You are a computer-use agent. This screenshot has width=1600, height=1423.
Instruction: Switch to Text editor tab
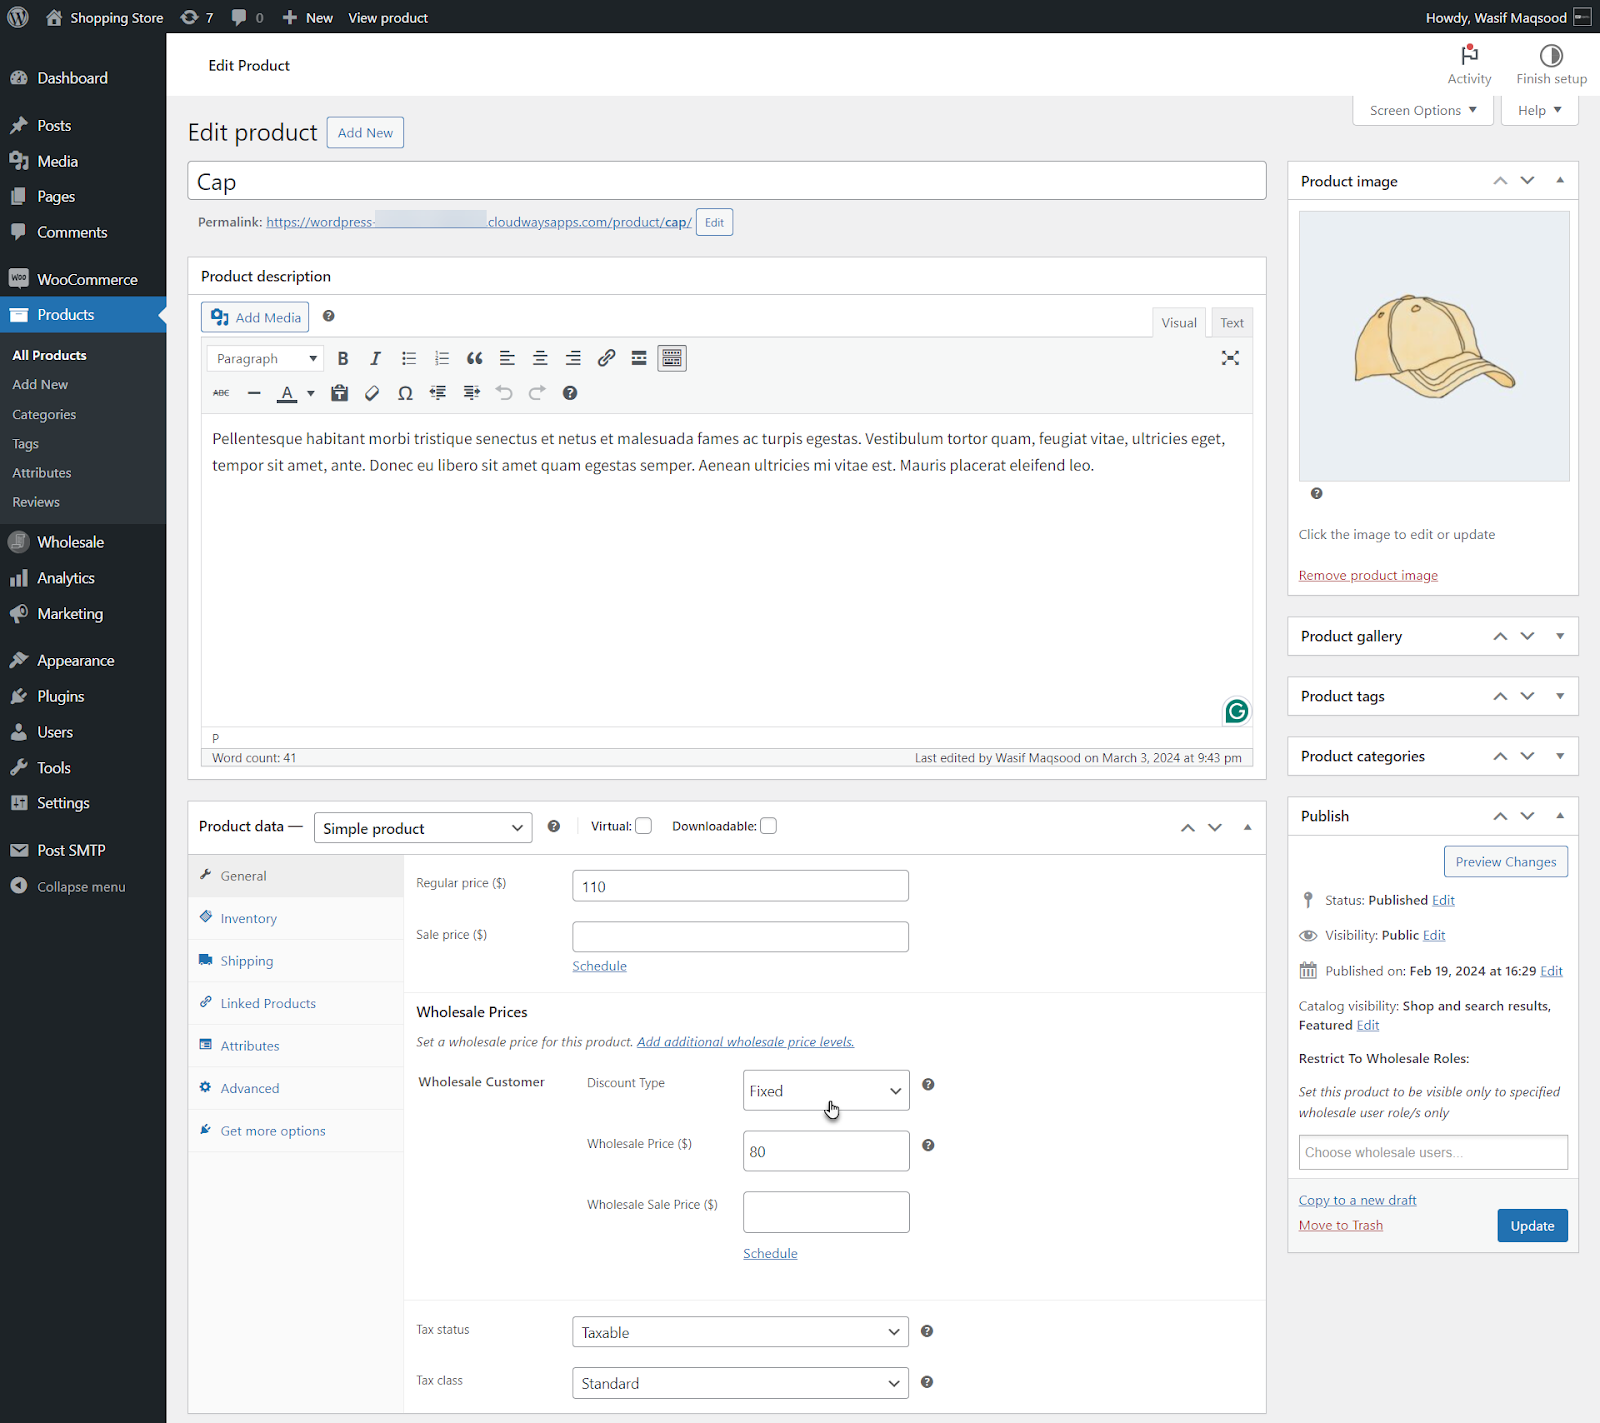pyautogui.click(x=1232, y=322)
